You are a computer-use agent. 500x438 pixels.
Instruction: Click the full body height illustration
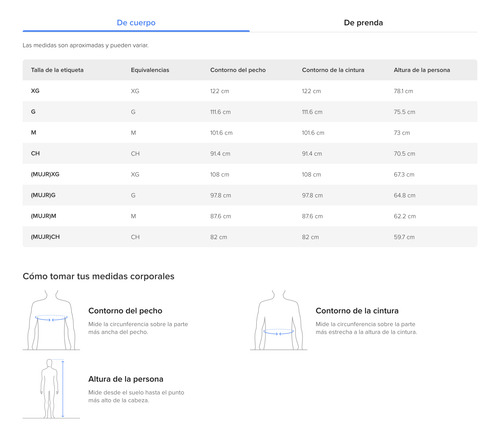coord(51,389)
